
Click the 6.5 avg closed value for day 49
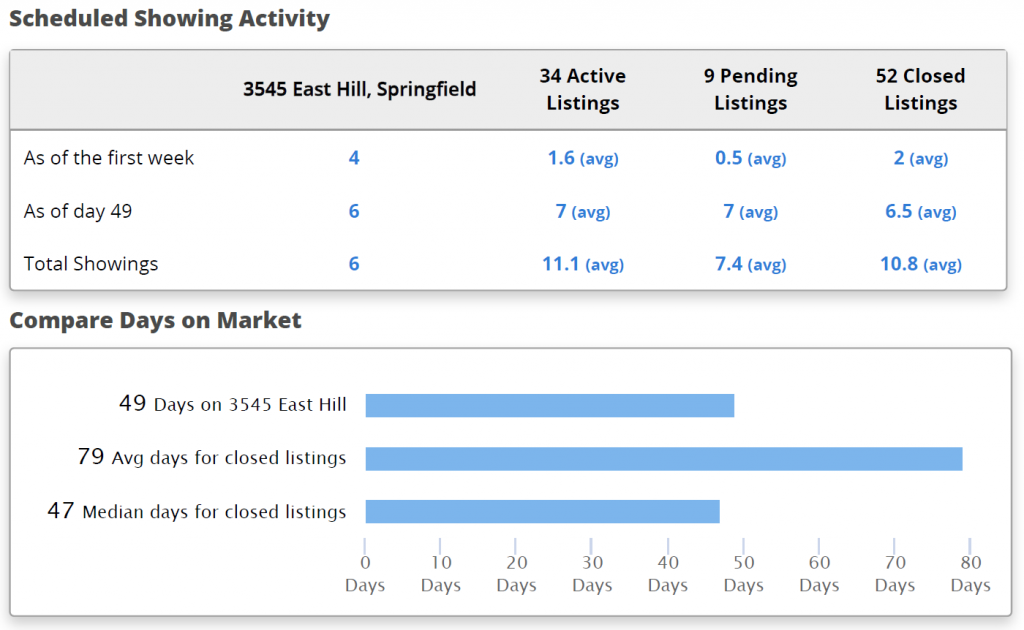(919, 211)
